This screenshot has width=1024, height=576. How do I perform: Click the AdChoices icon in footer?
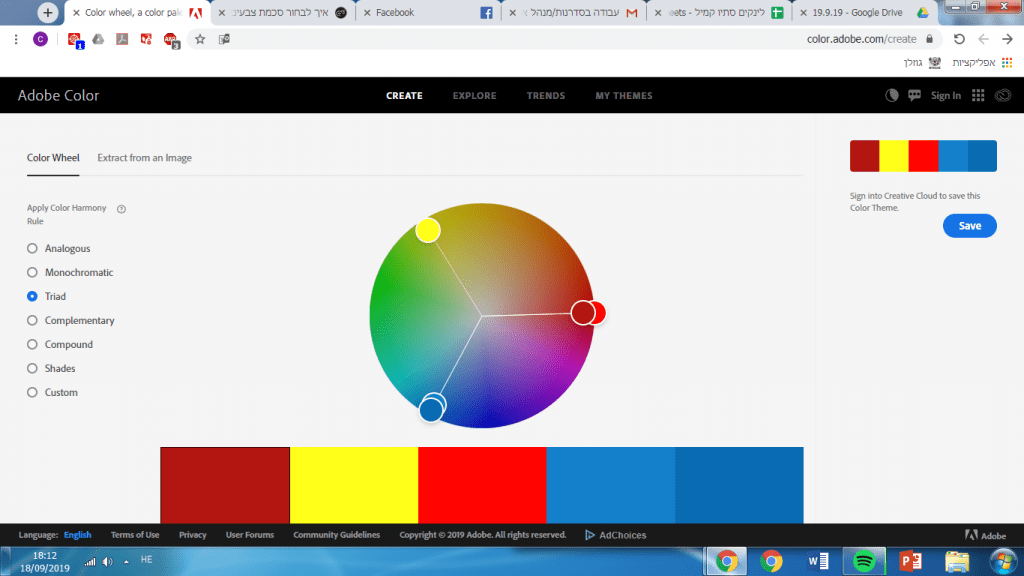coord(590,535)
